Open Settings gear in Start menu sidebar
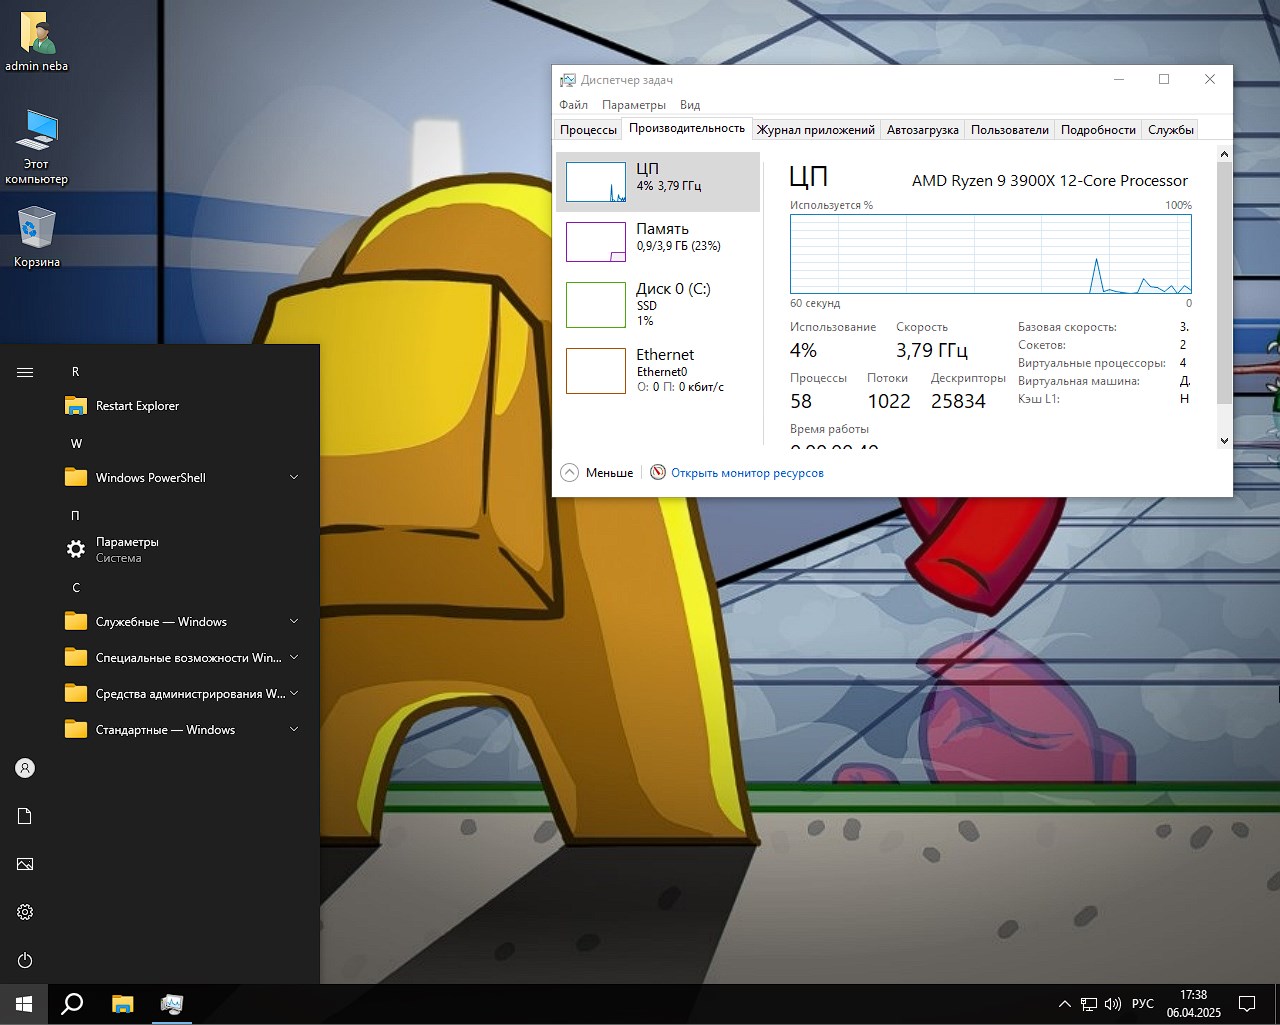 coord(25,912)
